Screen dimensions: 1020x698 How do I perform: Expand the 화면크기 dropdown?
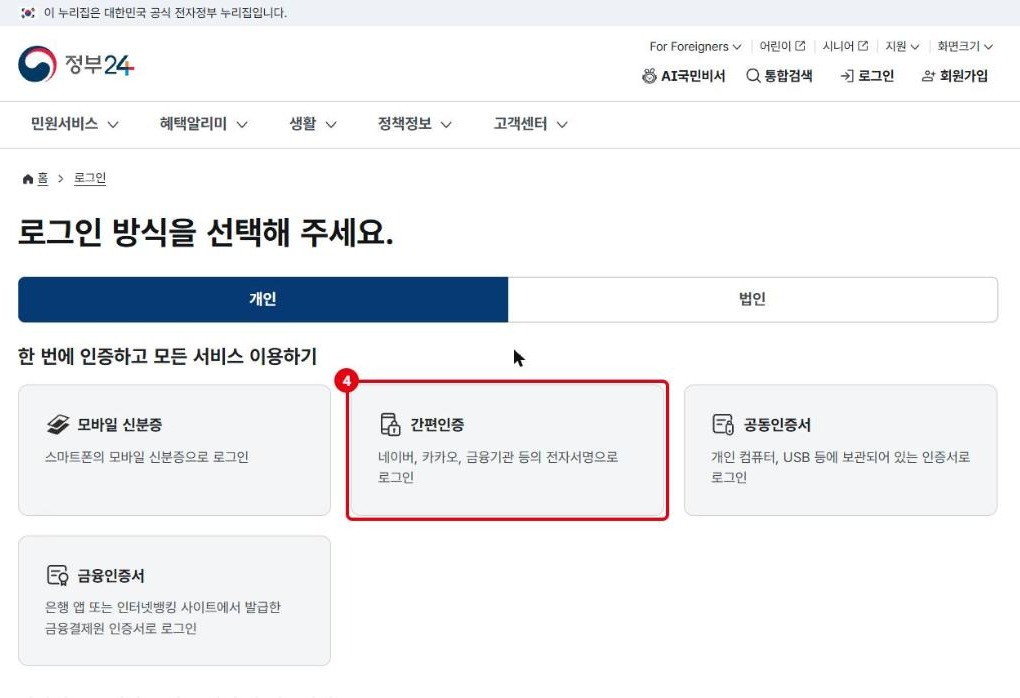pyautogui.click(x=965, y=46)
